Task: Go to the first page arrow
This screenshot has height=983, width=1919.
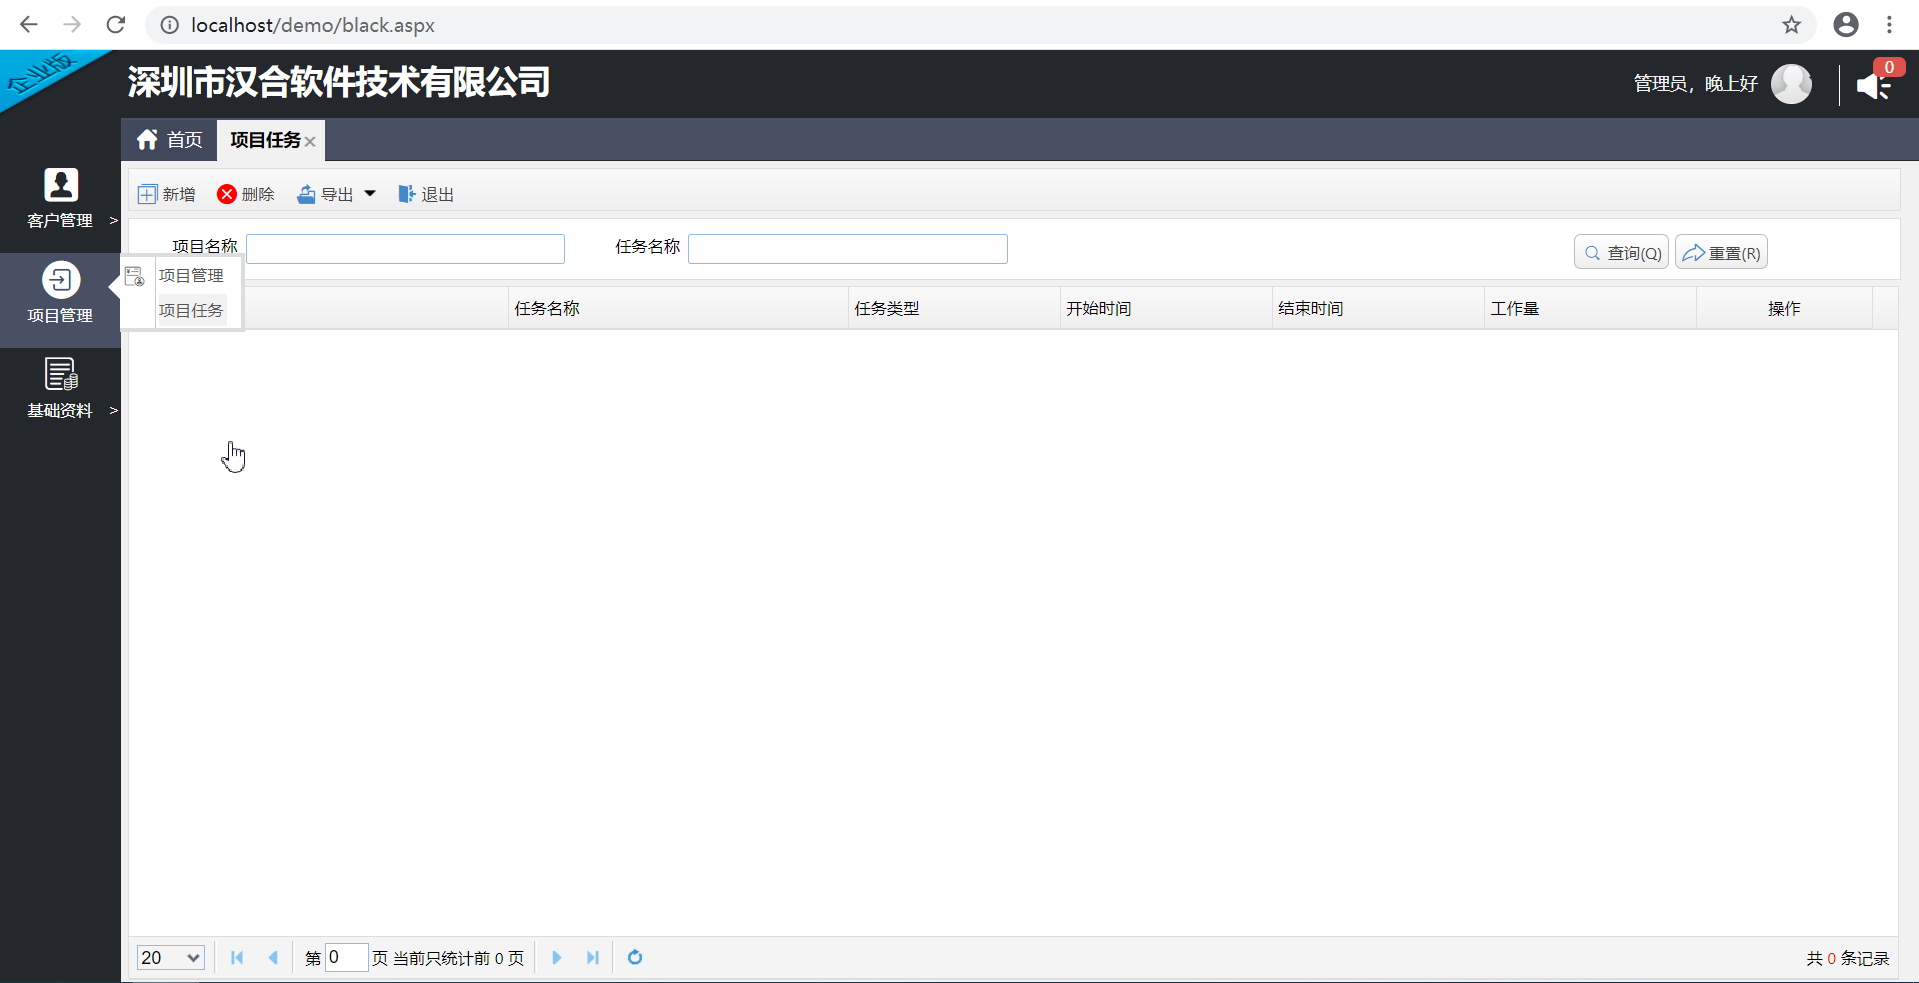Action: click(237, 958)
